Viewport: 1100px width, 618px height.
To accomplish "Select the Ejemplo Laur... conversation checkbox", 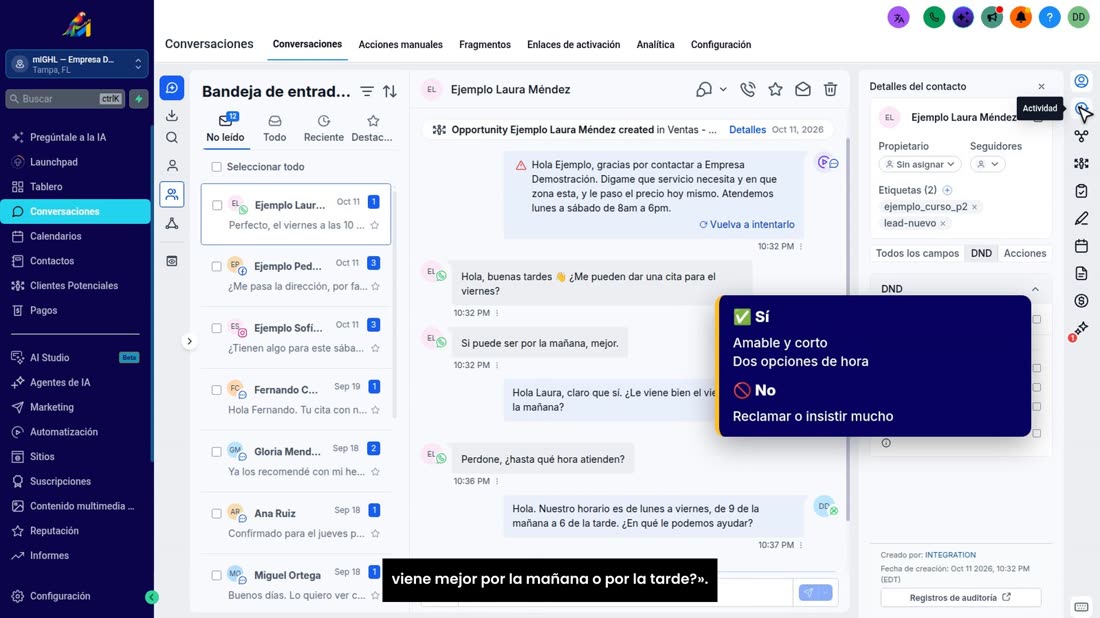I will coord(217,205).
